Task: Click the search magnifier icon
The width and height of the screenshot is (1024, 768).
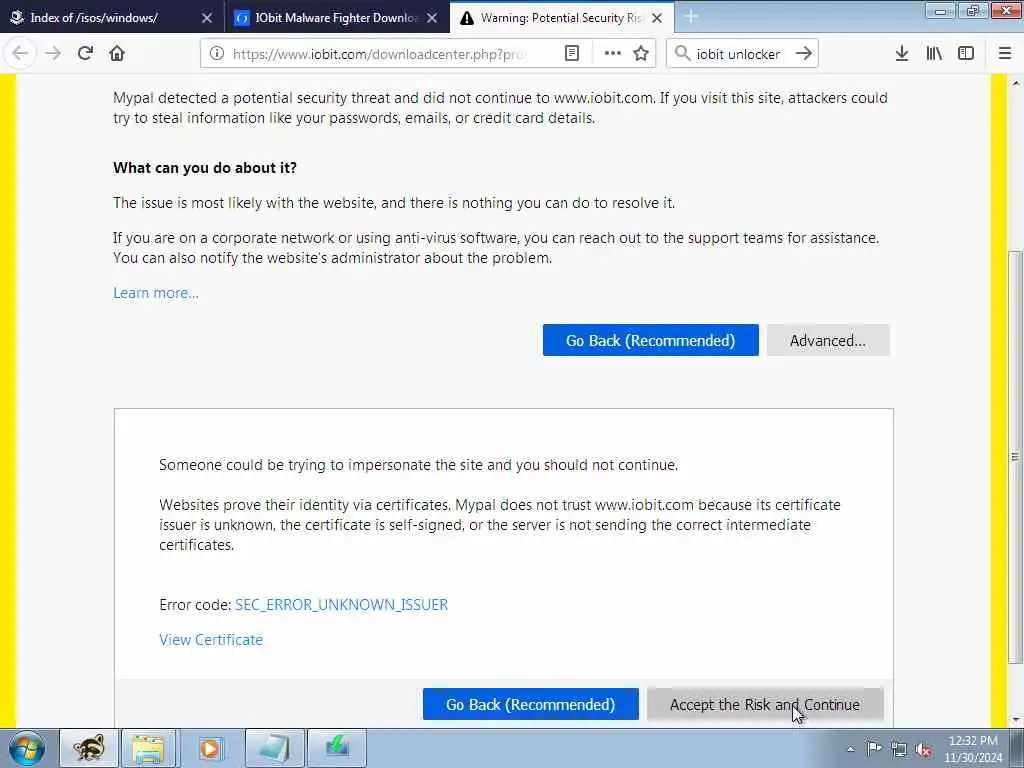Action: click(x=682, y=54)
